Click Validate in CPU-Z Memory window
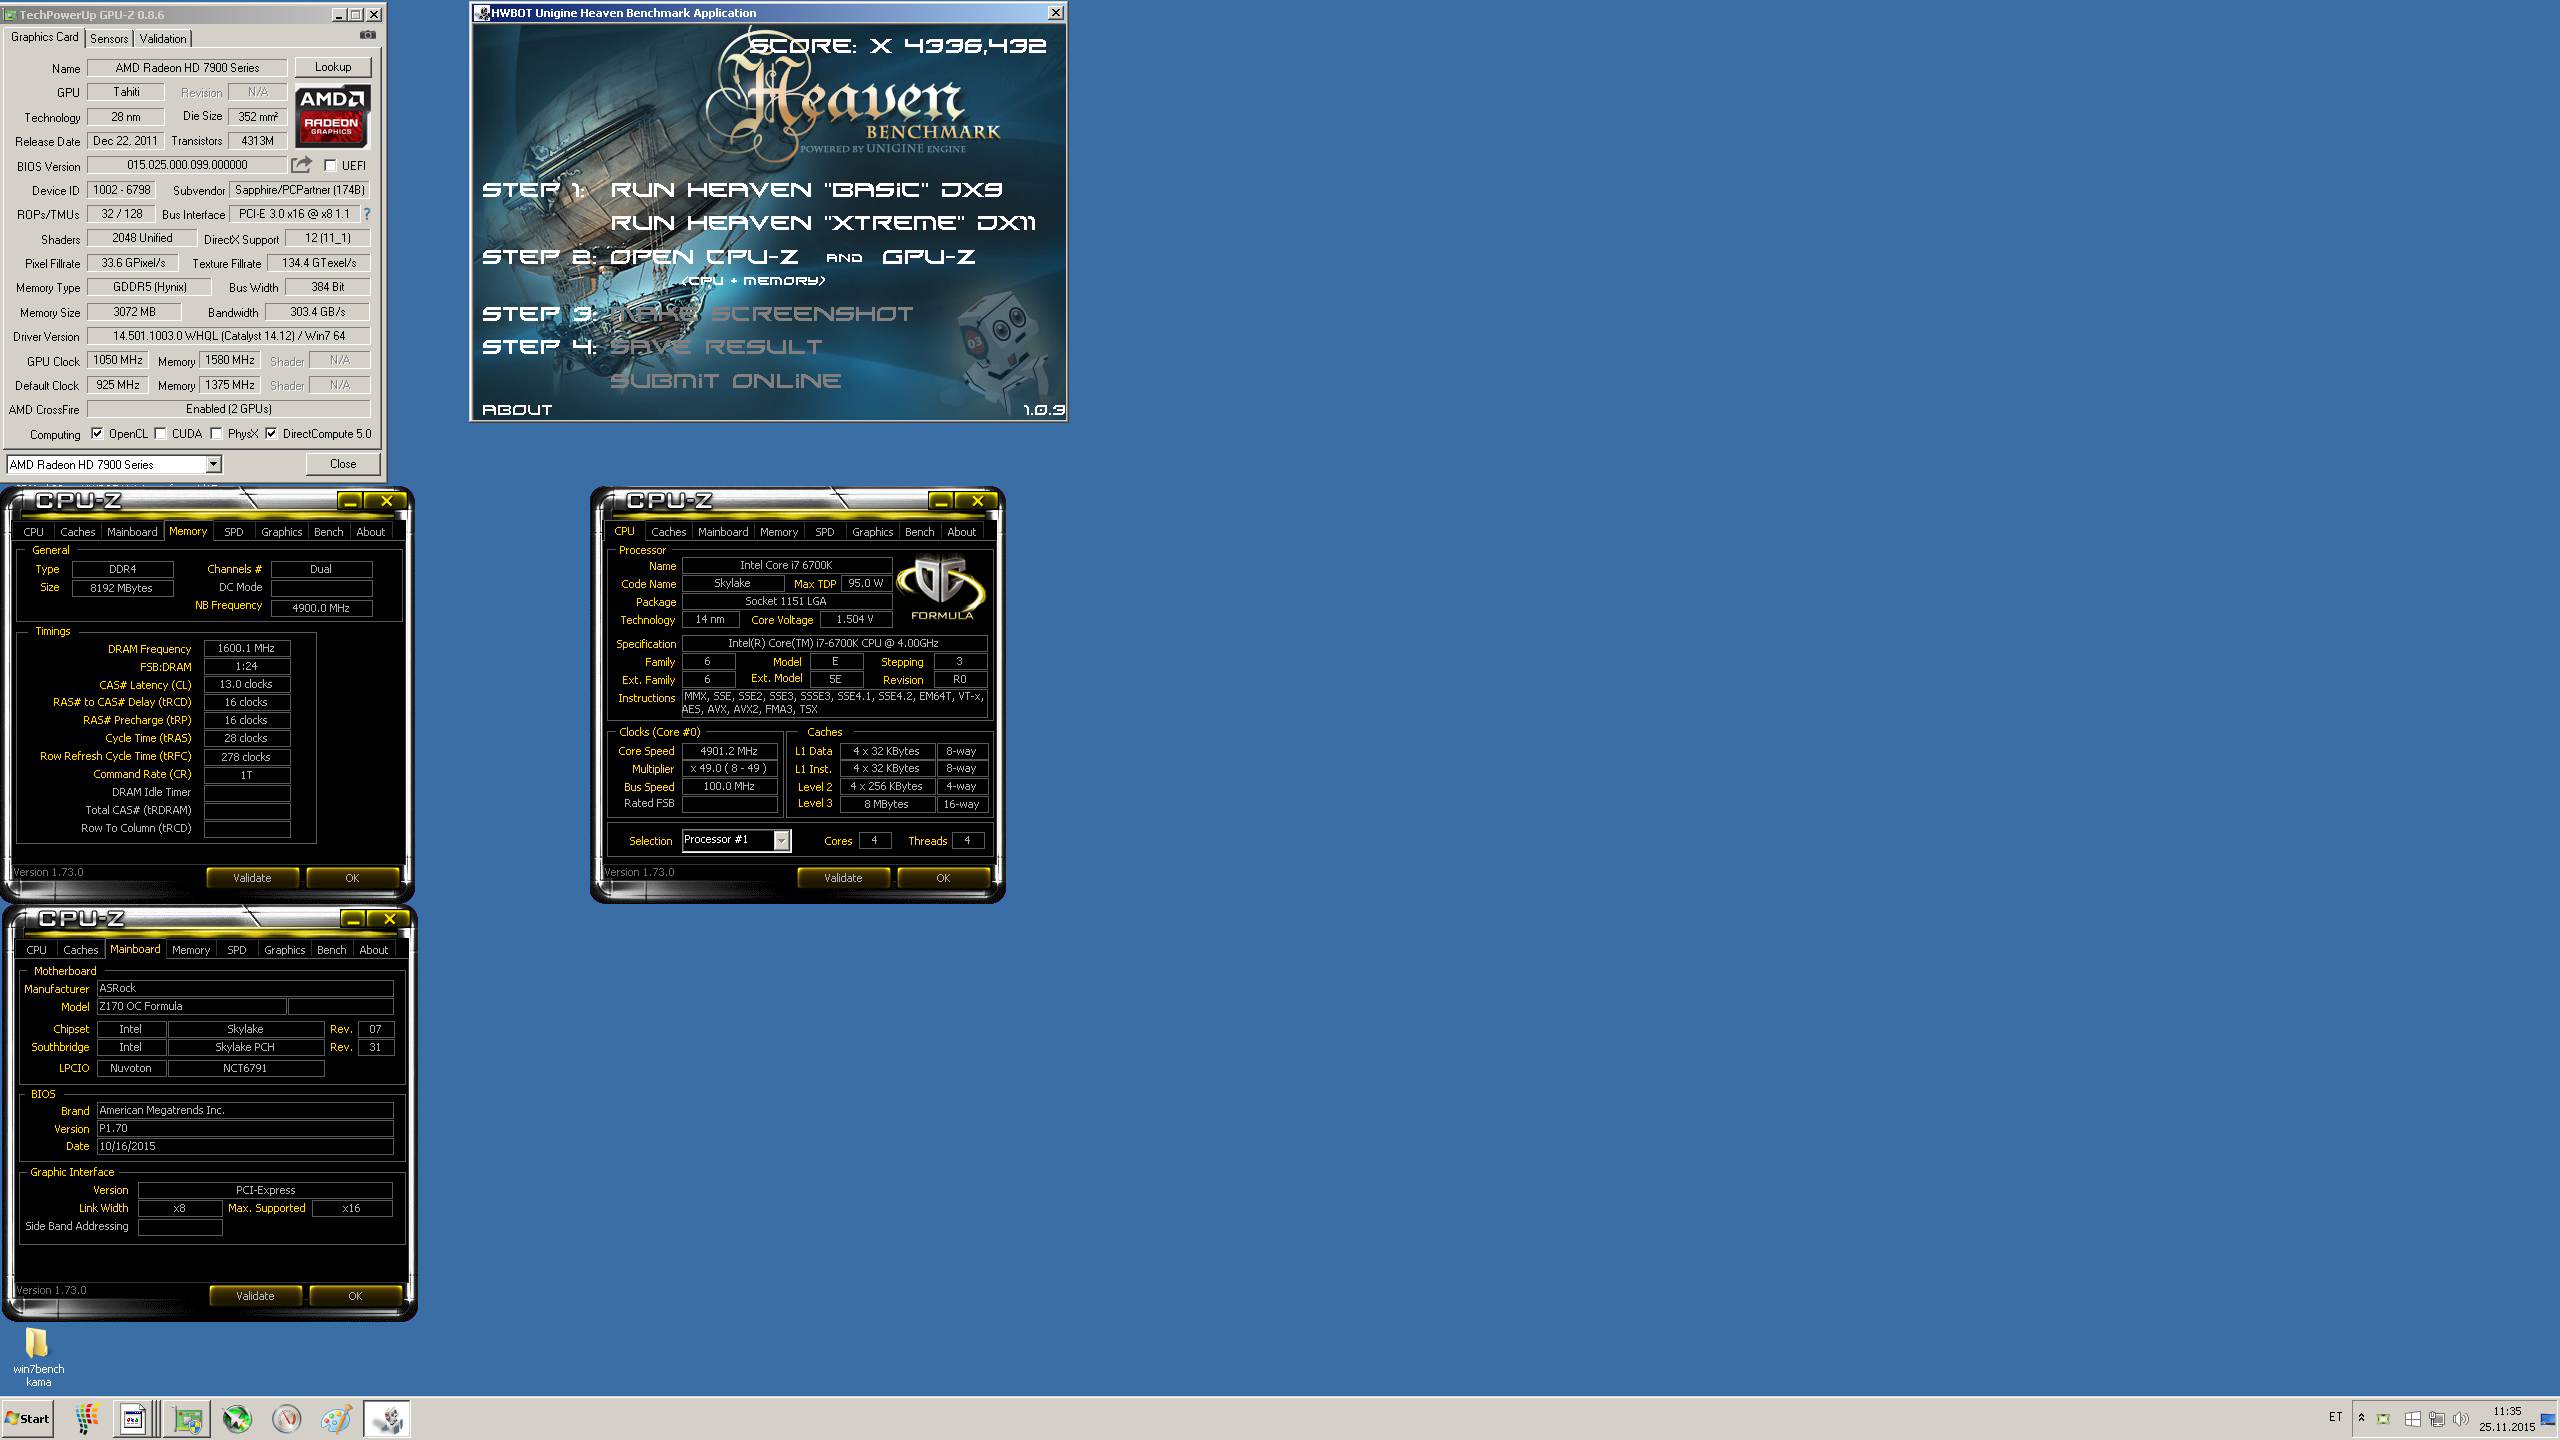2560x1440 pixels. [x=252, y=878]
